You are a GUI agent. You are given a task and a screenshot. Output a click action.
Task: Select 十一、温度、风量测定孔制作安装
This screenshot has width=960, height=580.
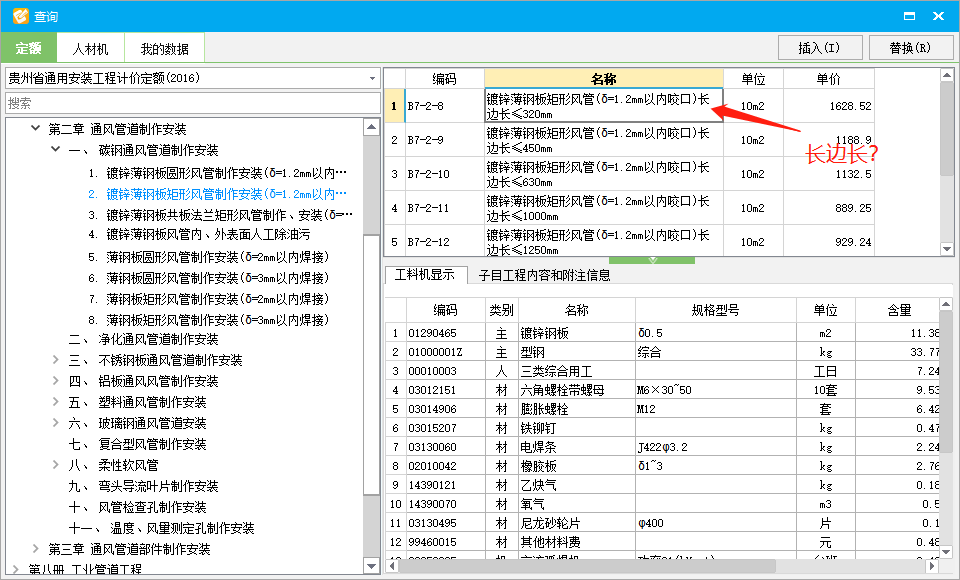point(161,528)
